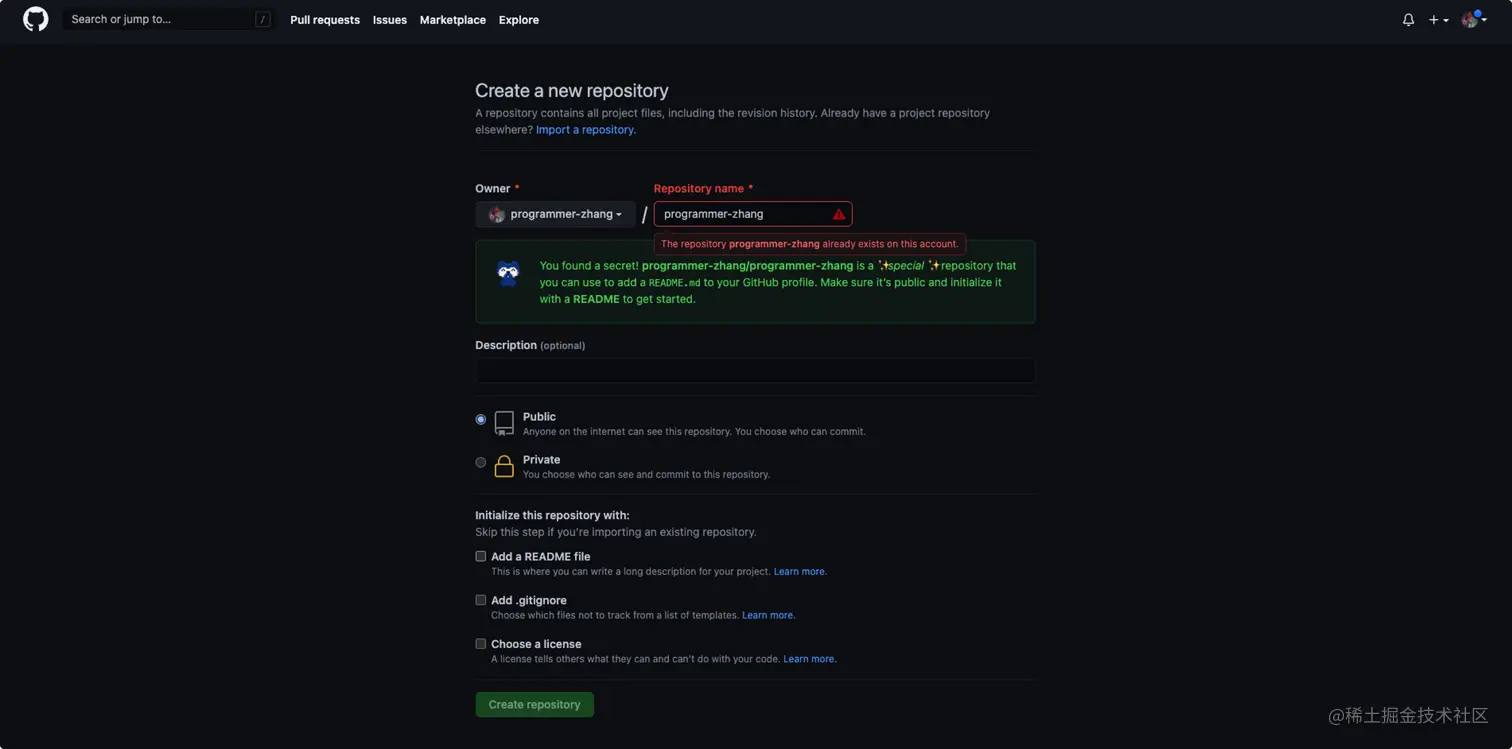
Task: Check Add a README file
Action: (481, 556)
